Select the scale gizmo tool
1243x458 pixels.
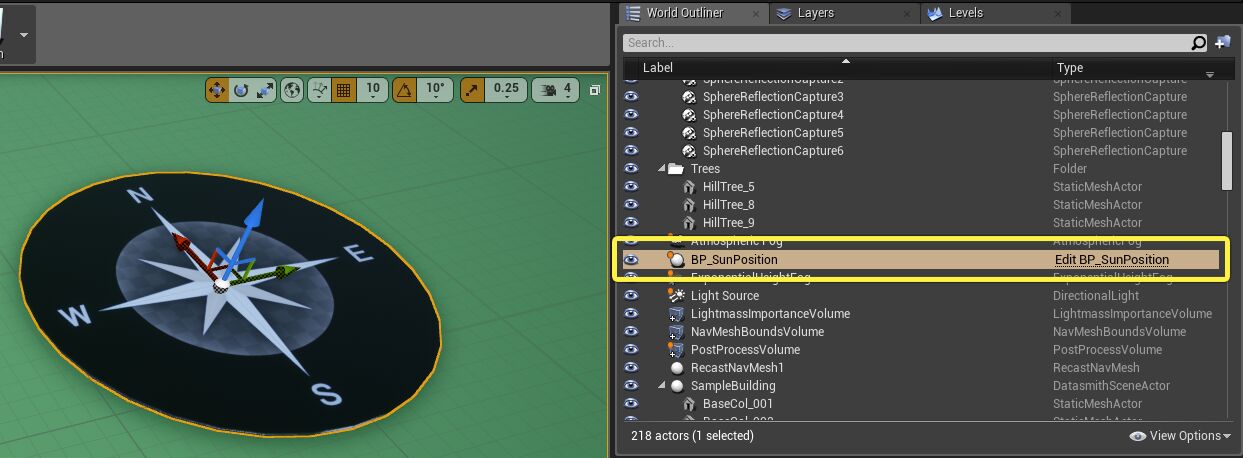coord(265,90)
